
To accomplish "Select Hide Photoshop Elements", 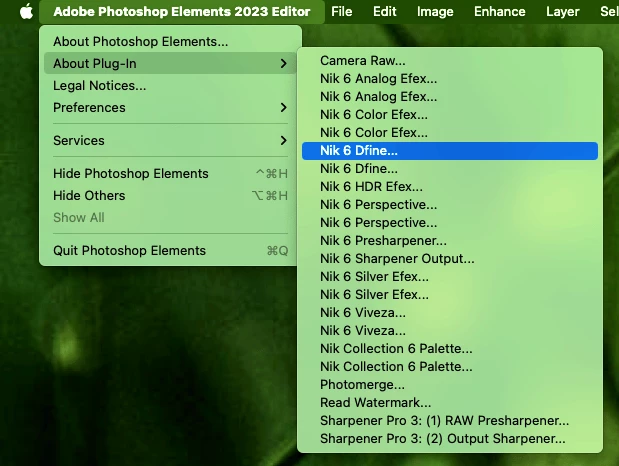I will tap(170, 173).
